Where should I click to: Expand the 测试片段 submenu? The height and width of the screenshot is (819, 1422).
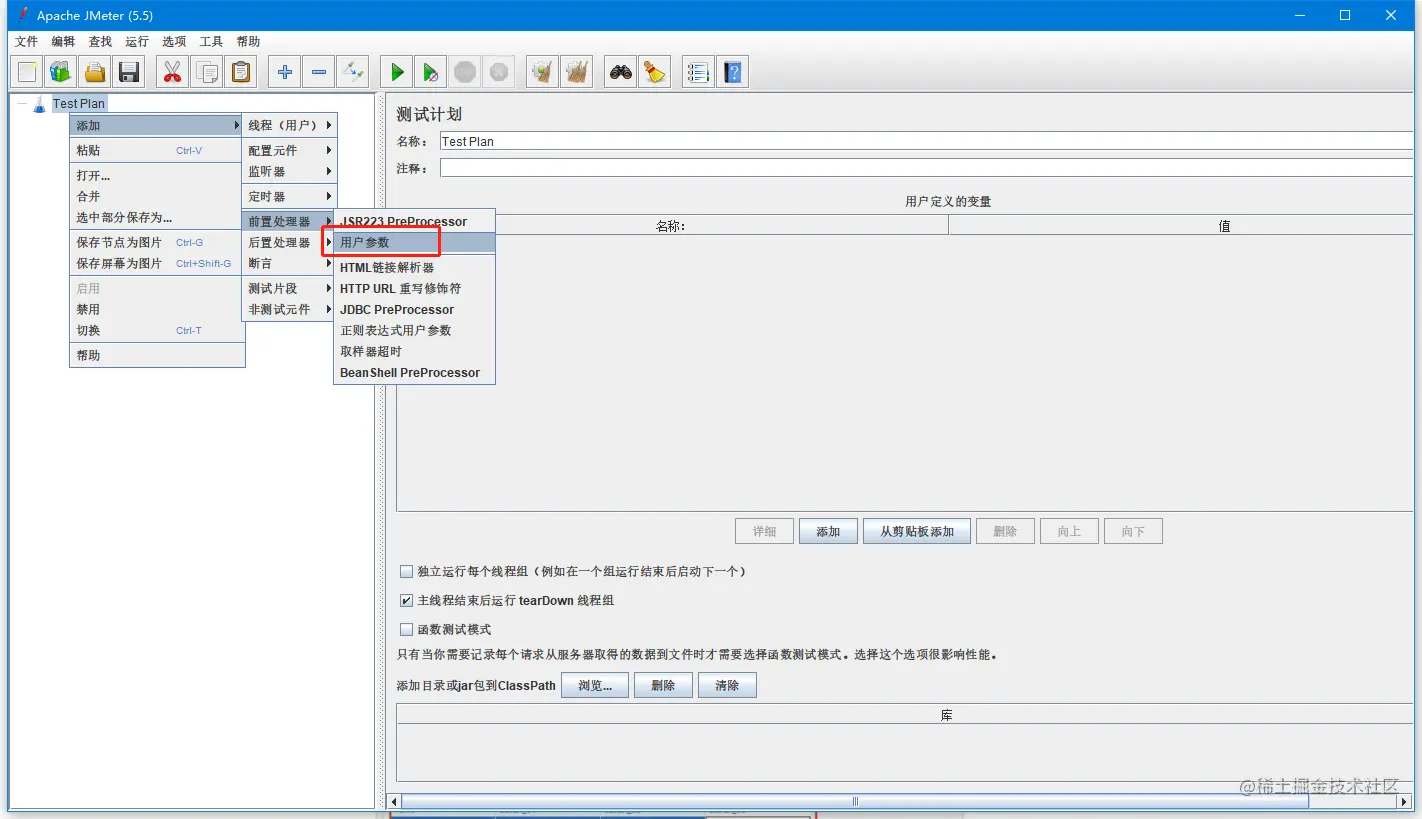pyautogui.click(x=289, y=288)
